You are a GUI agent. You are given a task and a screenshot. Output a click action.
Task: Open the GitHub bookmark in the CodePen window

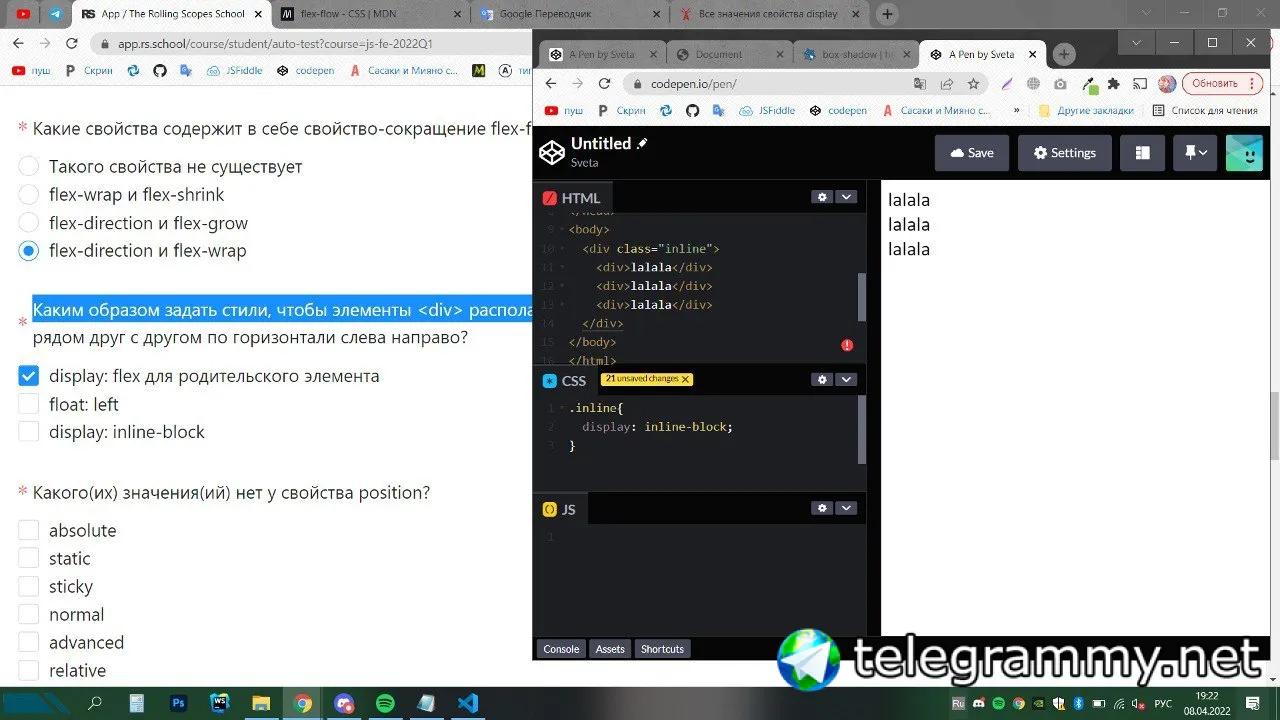(692, 111)
